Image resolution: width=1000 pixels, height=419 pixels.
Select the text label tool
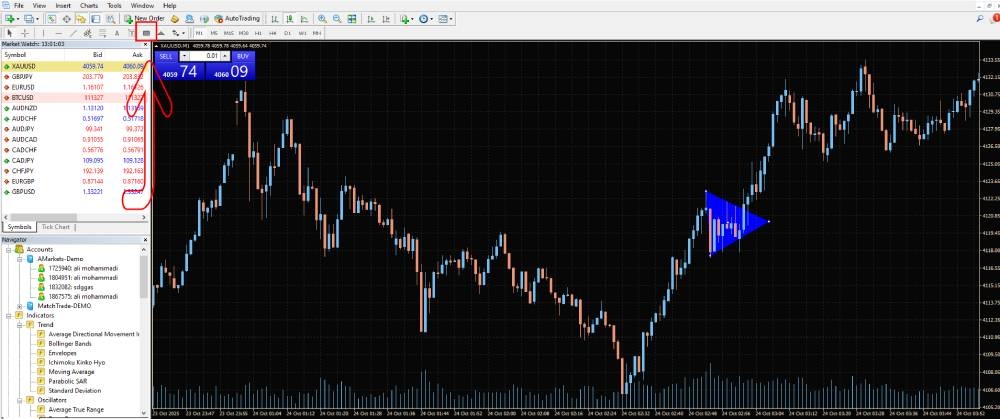[x=117, y=33]
